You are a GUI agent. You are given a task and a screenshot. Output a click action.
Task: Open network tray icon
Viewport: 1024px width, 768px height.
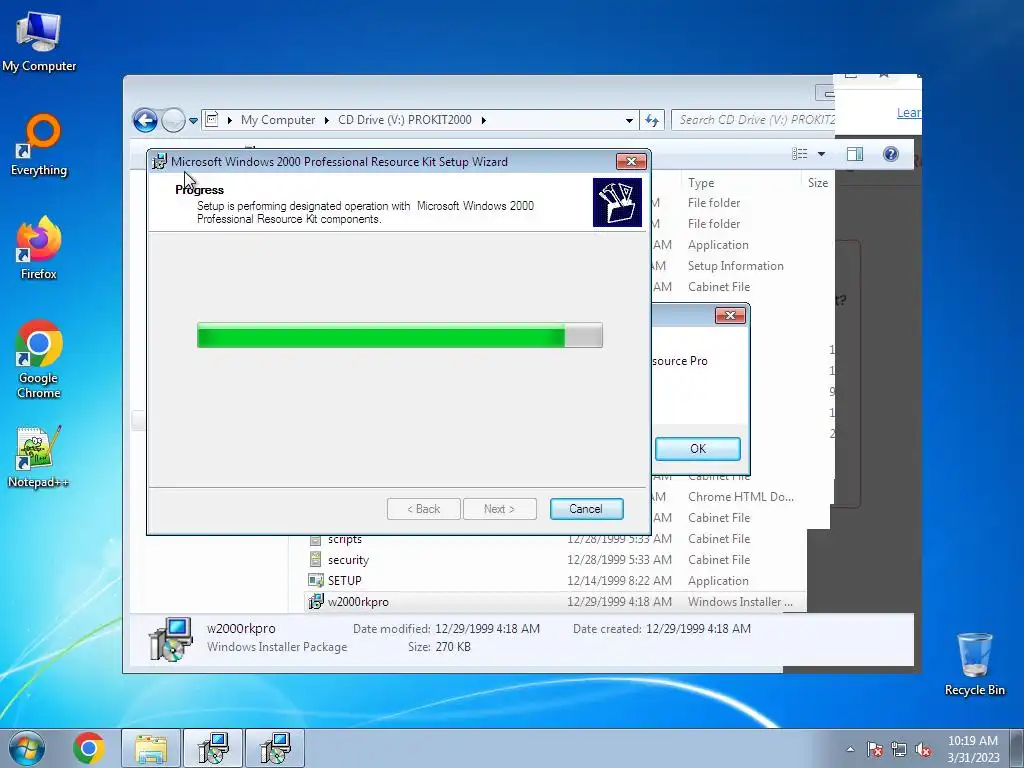coord(899,749)
